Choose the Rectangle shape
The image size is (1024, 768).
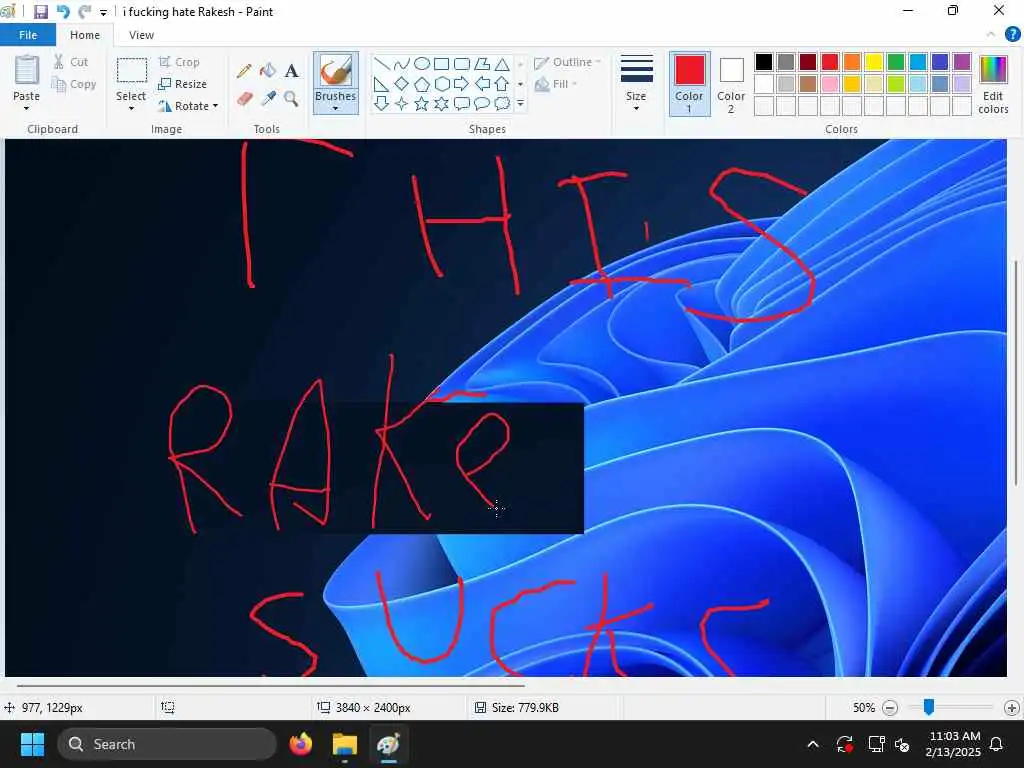pos(441,63)
